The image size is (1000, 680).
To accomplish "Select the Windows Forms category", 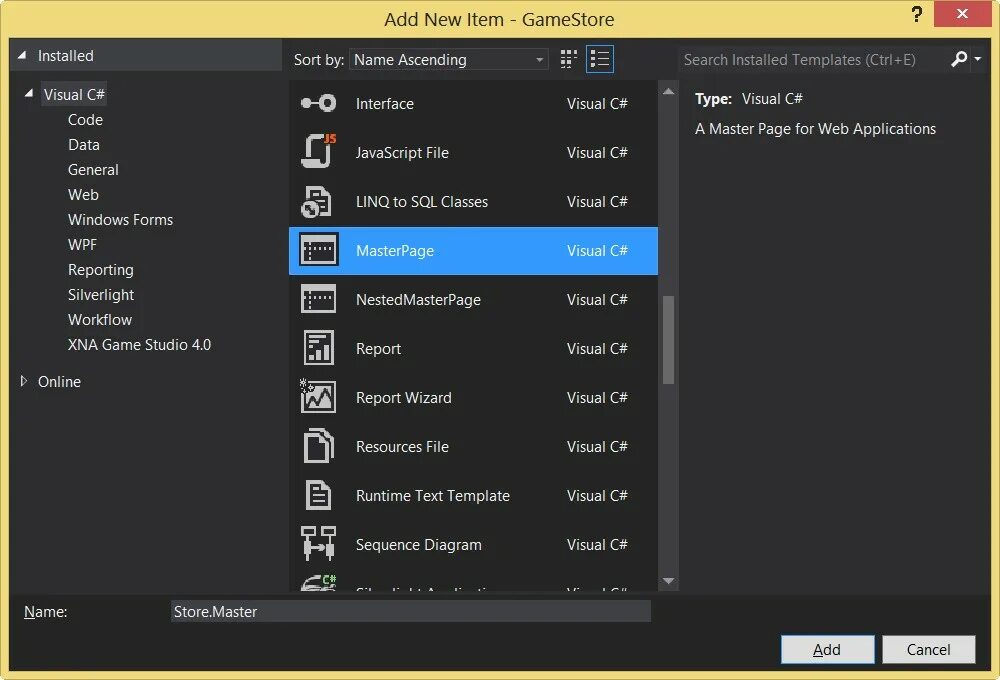I will click(x=120, y=219).
